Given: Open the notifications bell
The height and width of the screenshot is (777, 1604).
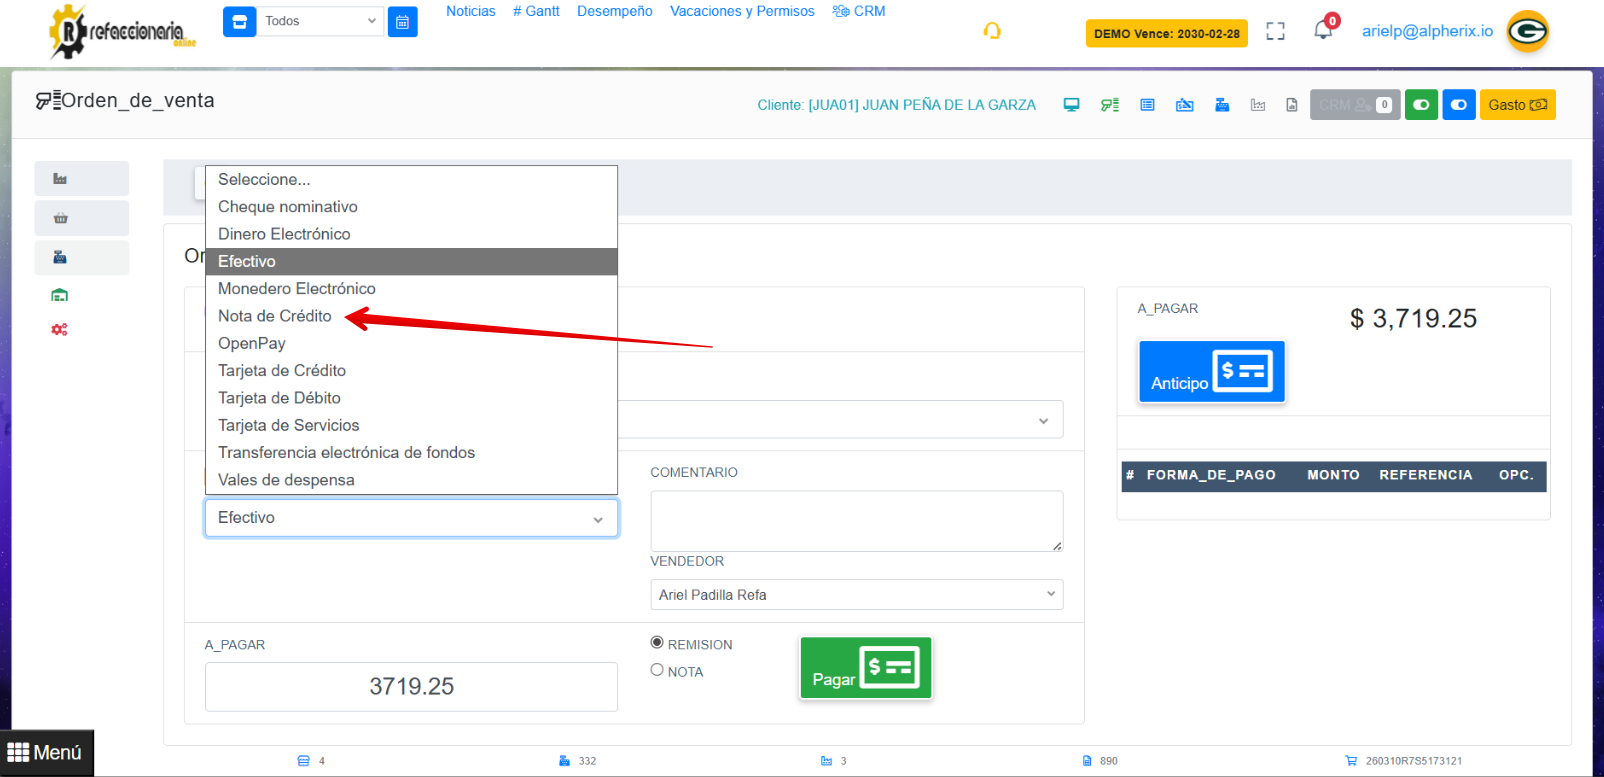Looking at the screenshot, I should [1323, 30].
